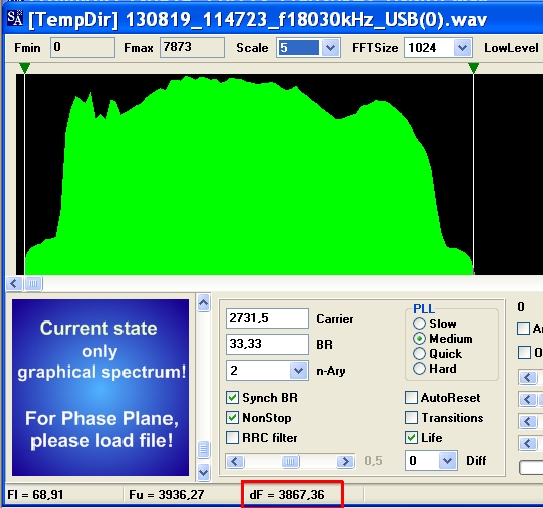Viewport: 543px width, 508px height.
Task: Click the SA application icon in title bar
Action: click(x=15, y=18)
